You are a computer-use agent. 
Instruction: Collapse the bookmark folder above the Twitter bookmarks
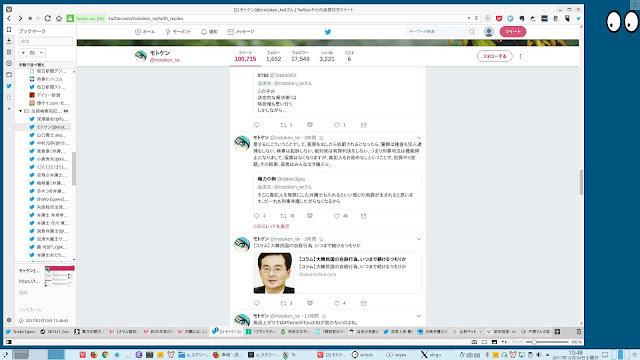(x=20, y=111)
